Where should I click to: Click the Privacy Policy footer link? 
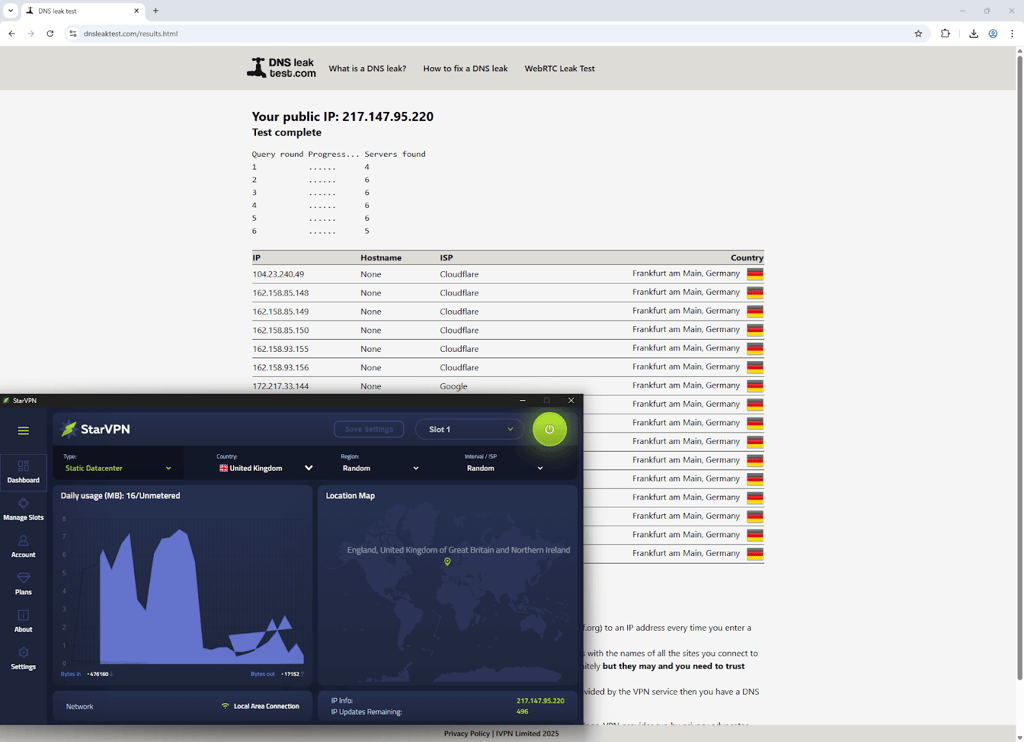pos(467,734)
